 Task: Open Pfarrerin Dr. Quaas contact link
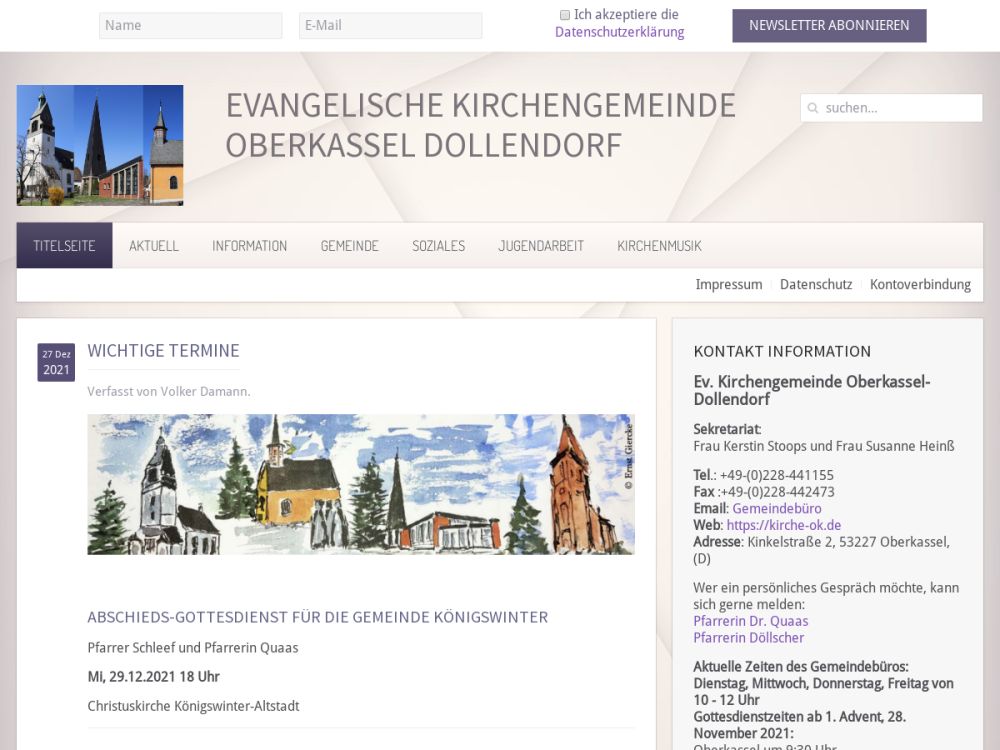750,621
